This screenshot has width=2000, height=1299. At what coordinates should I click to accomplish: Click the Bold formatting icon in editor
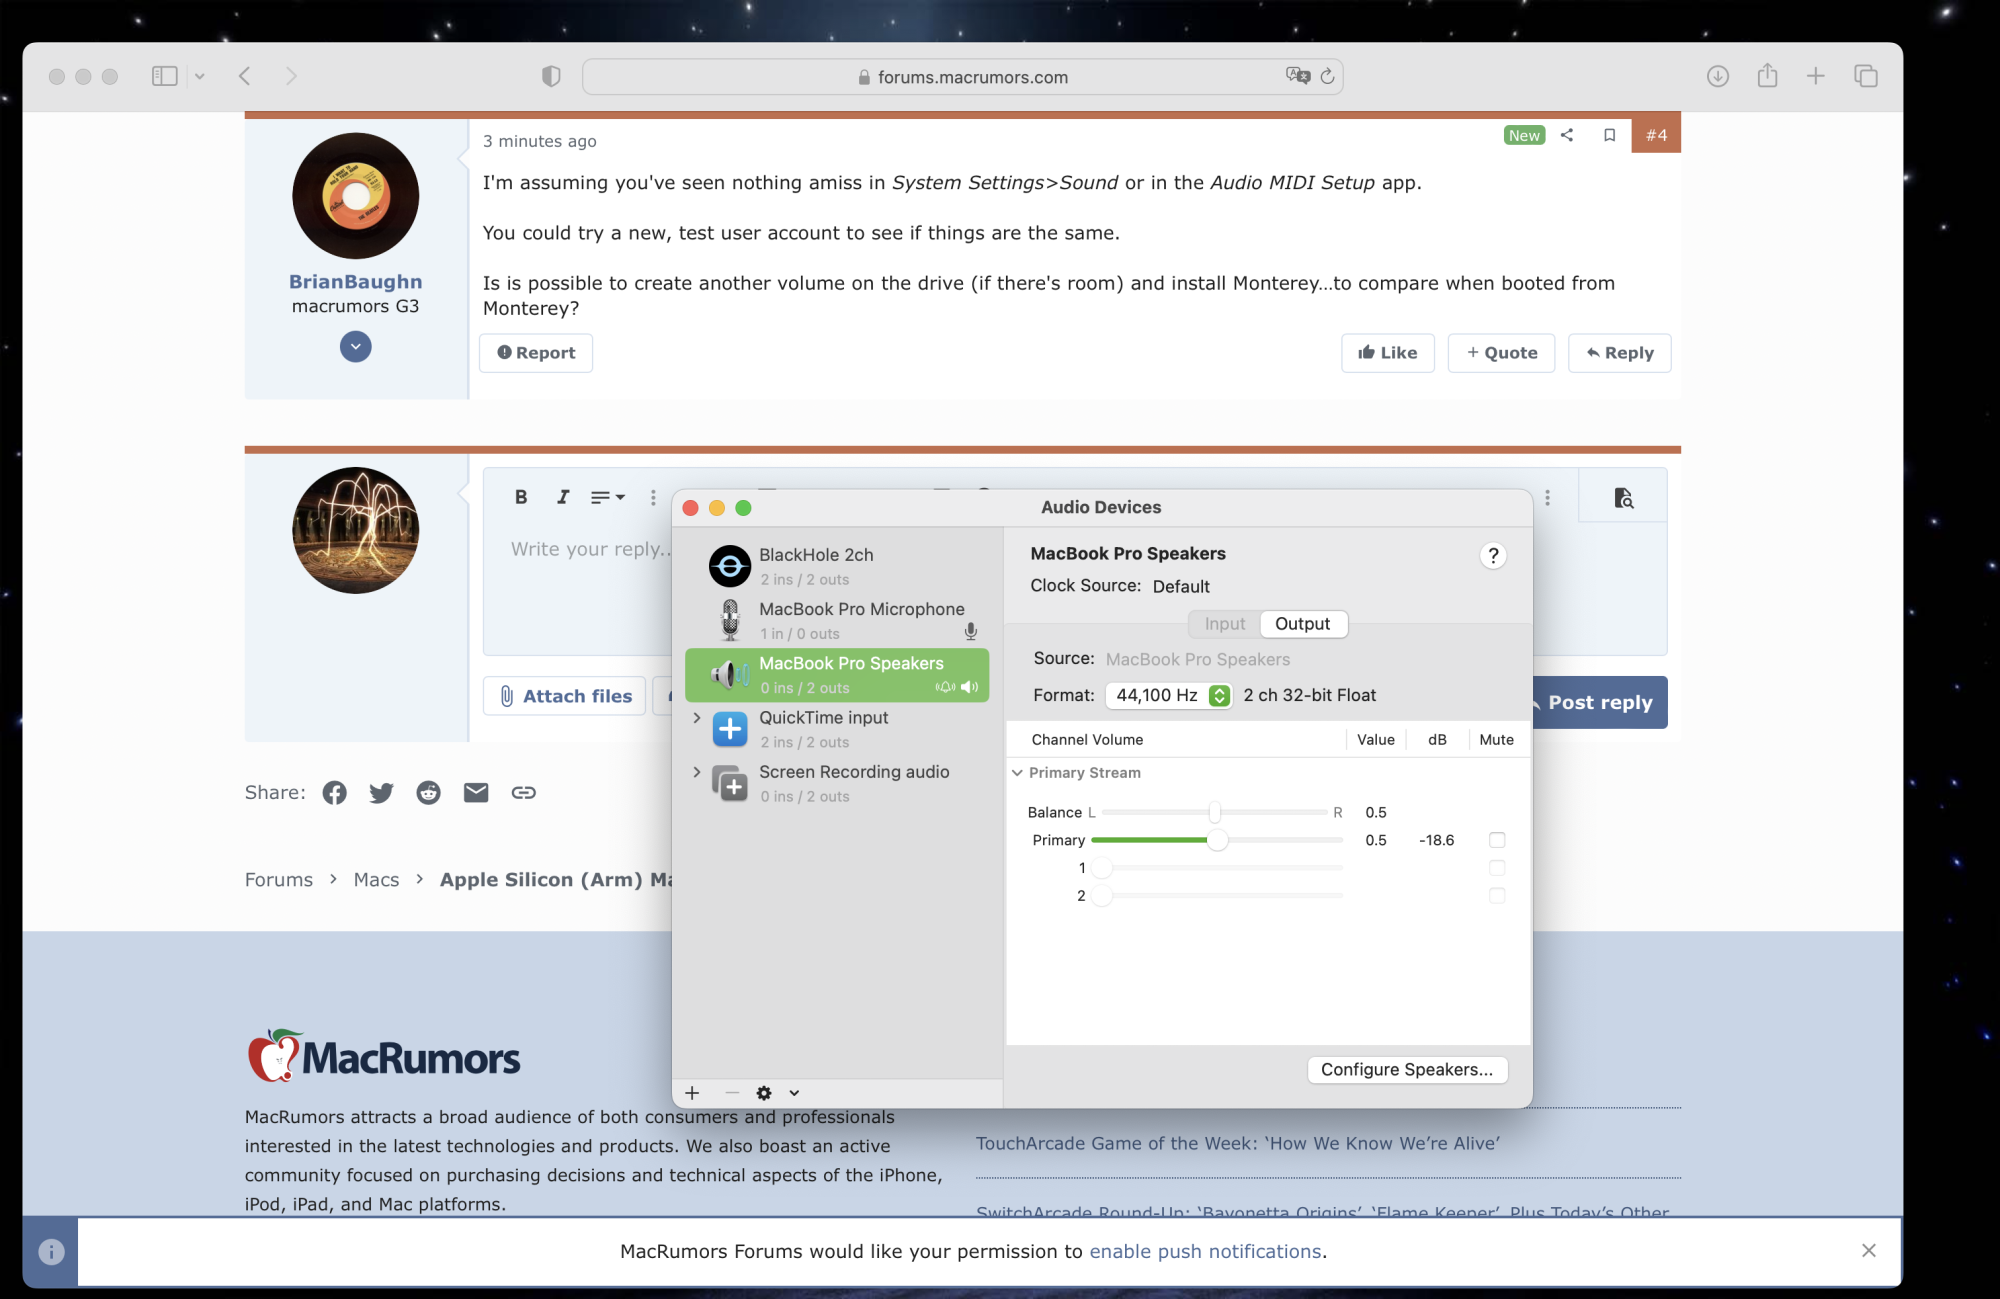(521, 497)
